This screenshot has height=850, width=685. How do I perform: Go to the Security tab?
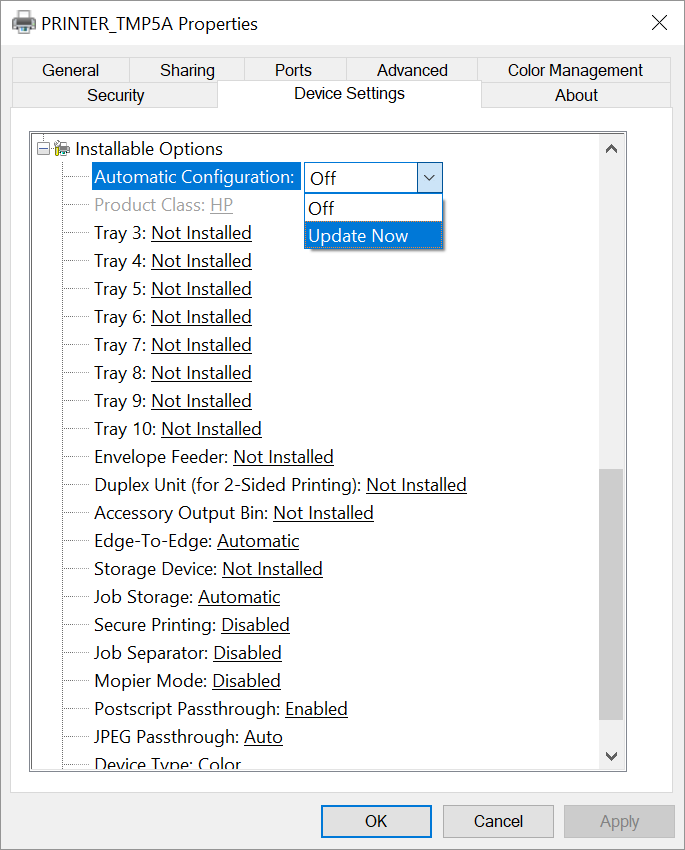tap(115, 95)
